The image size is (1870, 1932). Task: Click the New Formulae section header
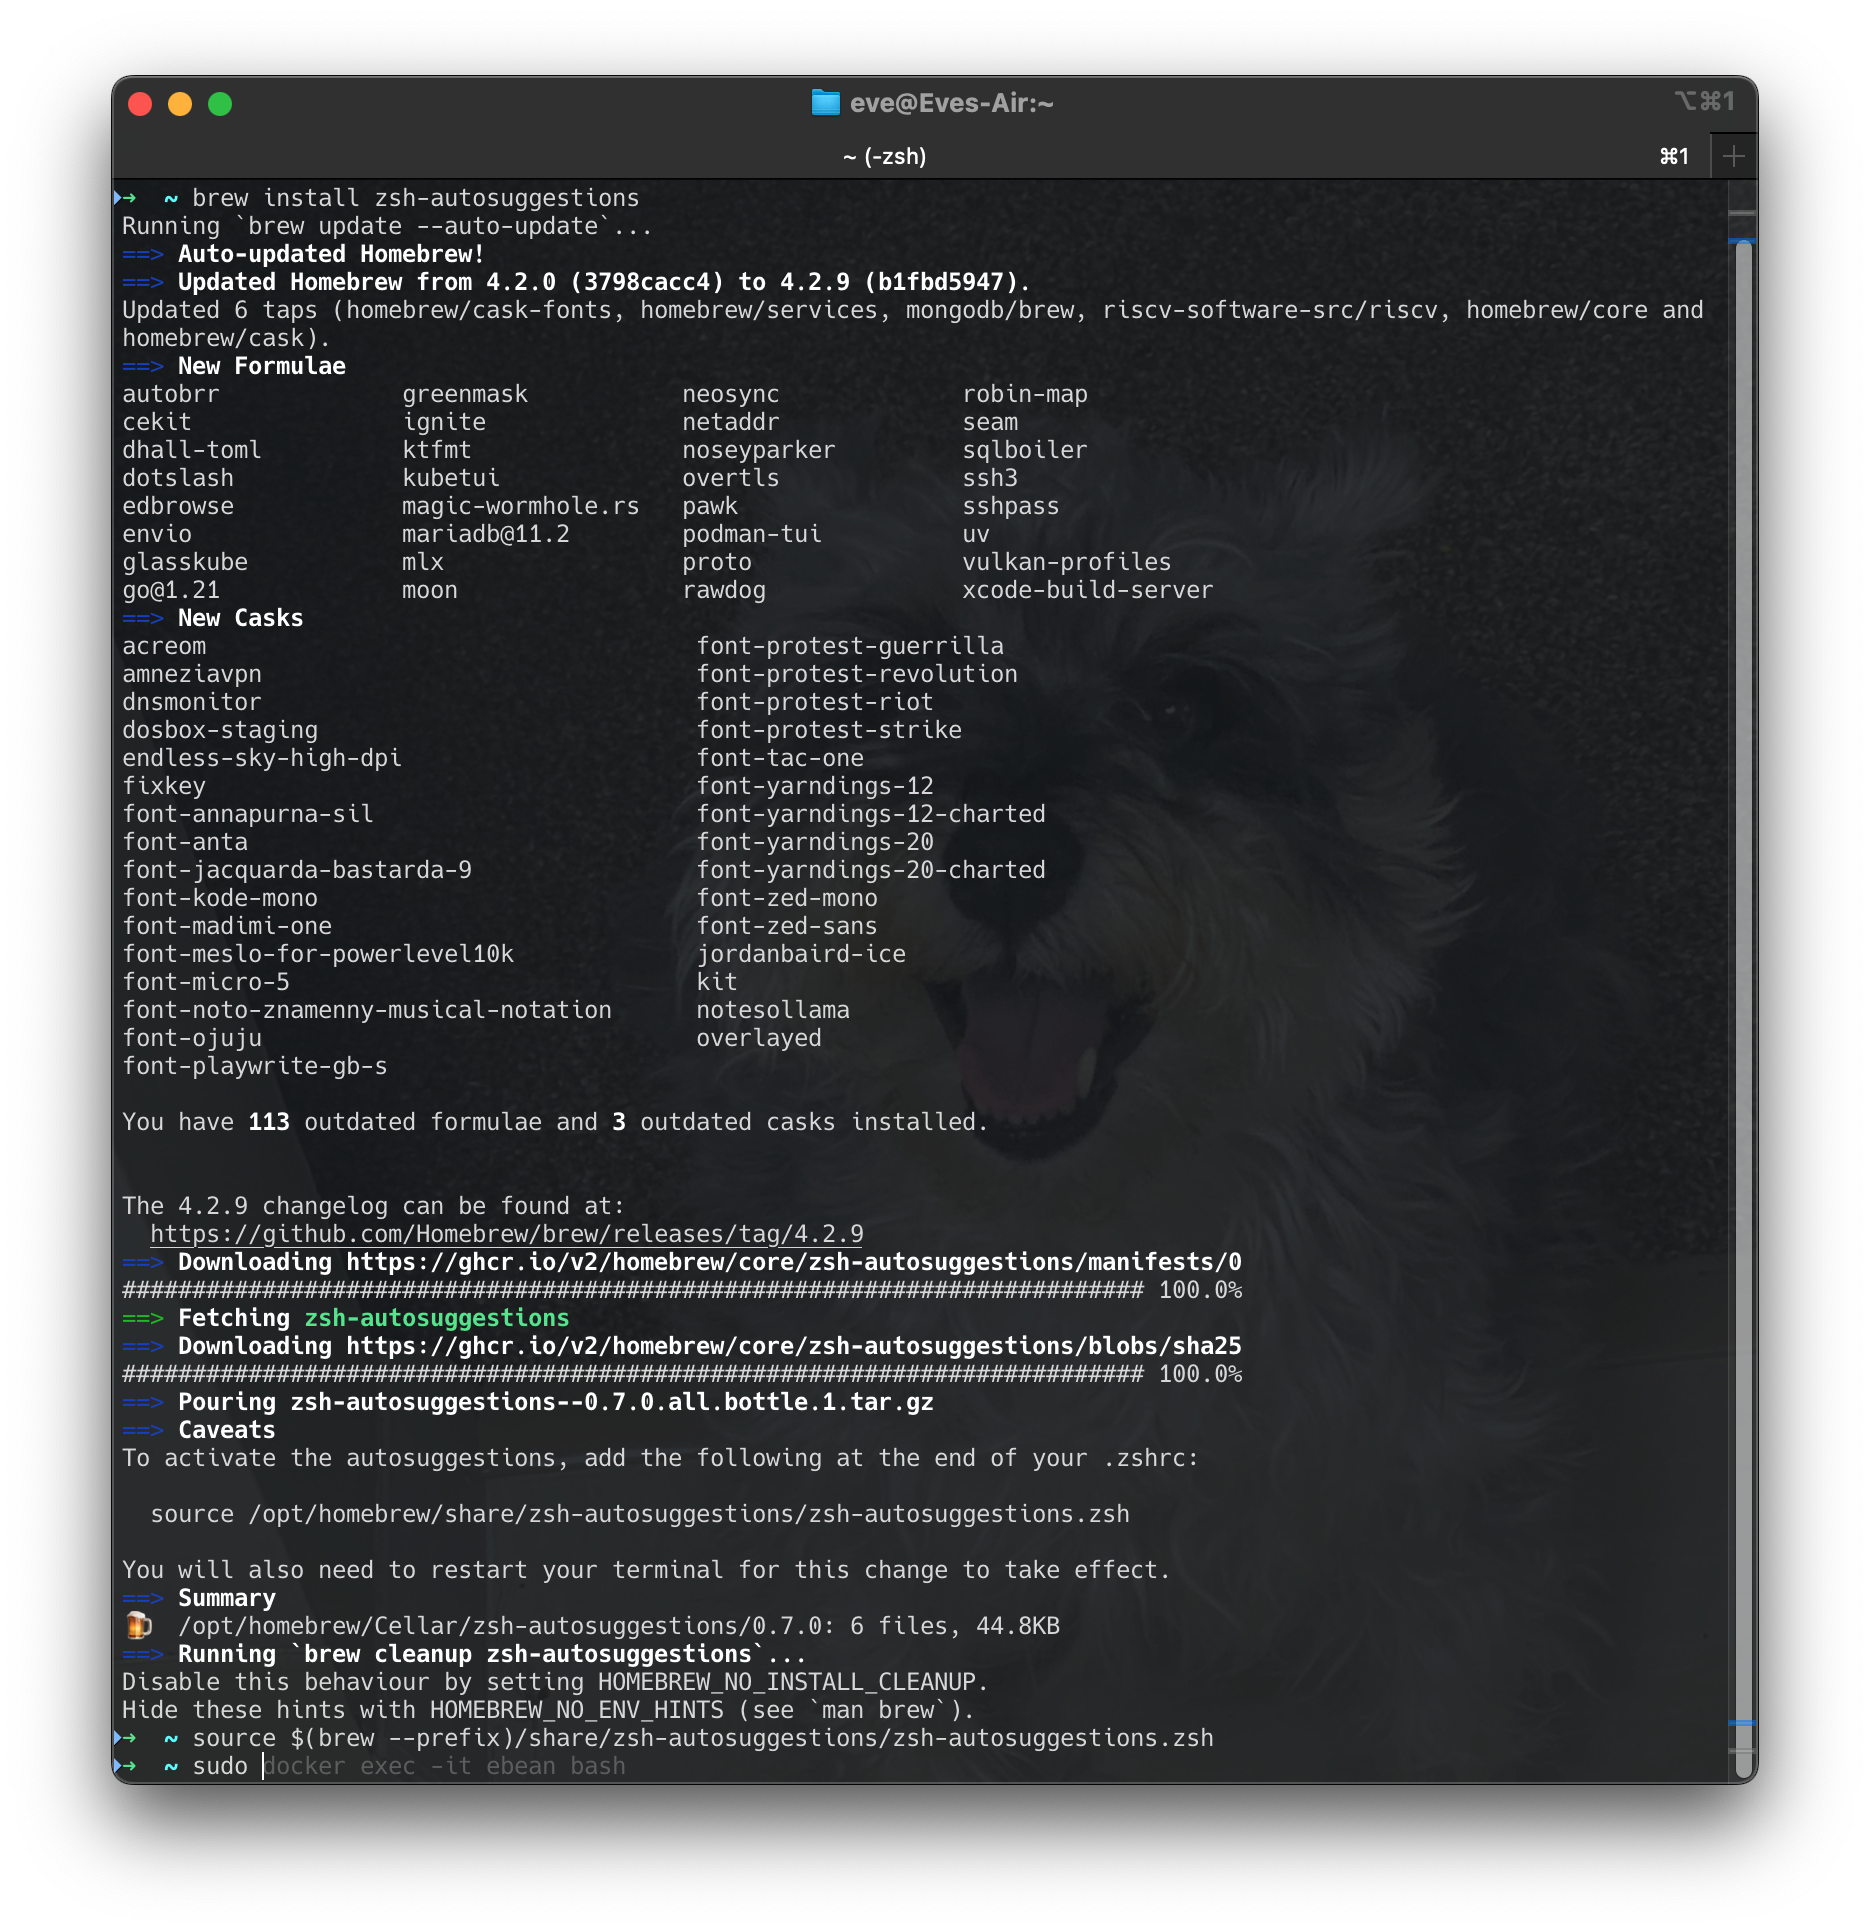coord(261,365)
